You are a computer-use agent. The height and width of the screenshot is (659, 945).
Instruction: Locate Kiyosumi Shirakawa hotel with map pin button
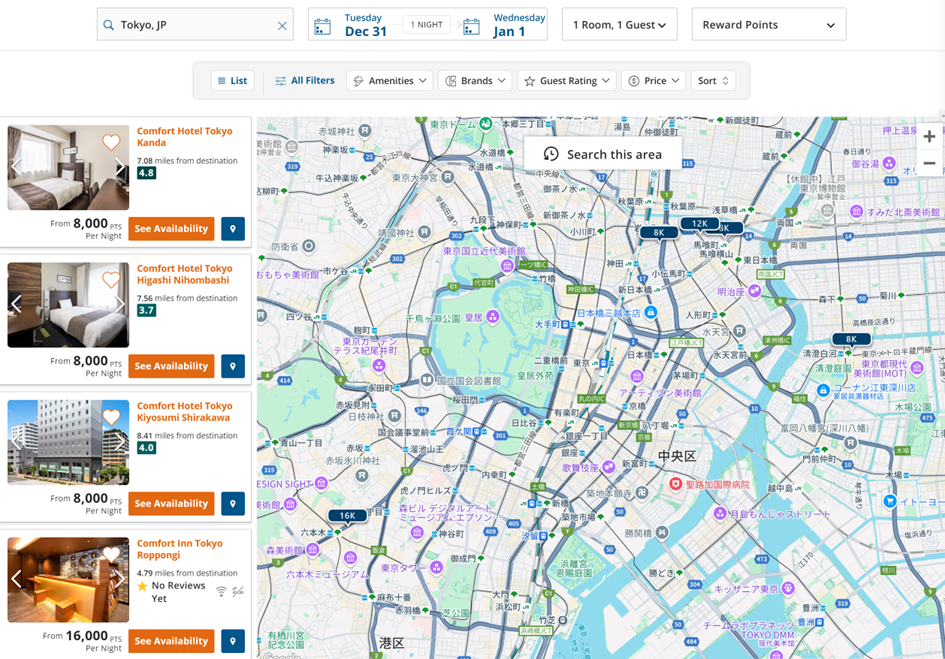click(233, 503)
